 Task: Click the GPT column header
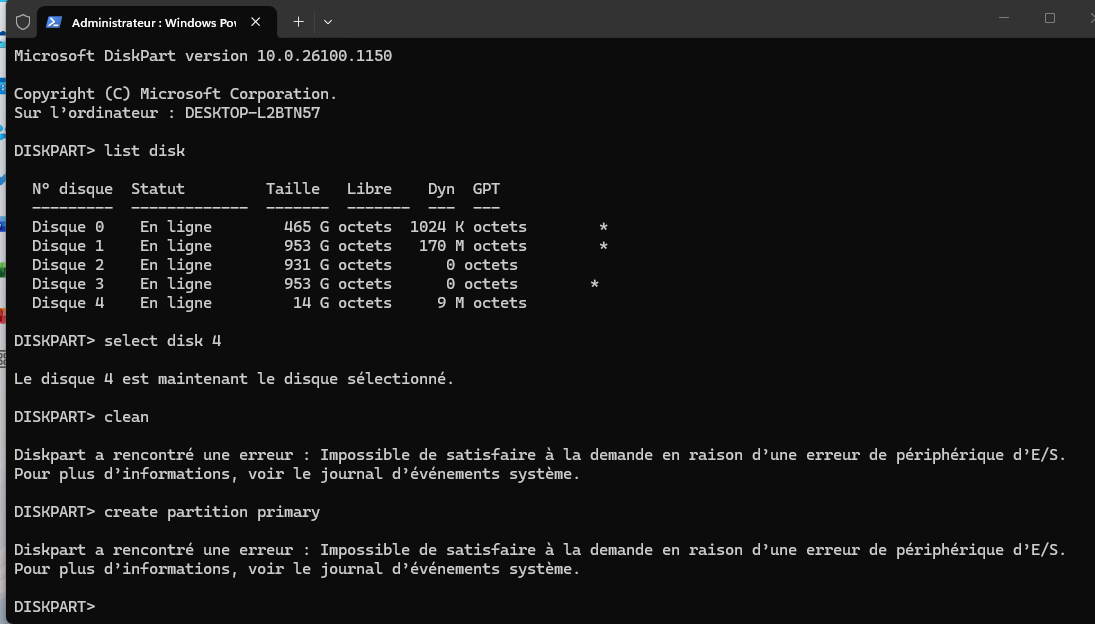[x=486, y=189]
